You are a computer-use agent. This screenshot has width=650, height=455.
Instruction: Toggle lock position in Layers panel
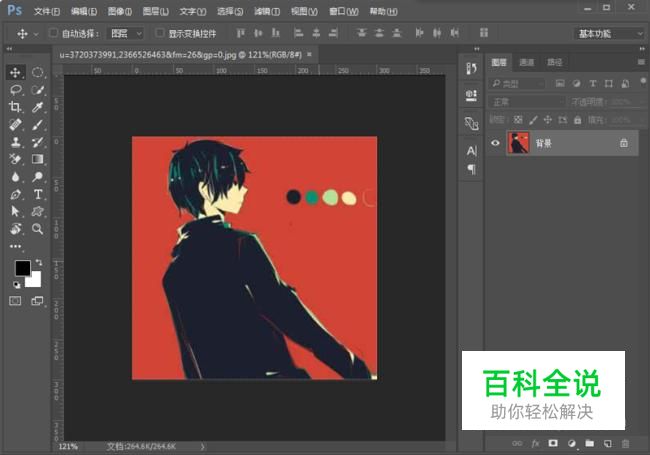(x=548, y=120)
